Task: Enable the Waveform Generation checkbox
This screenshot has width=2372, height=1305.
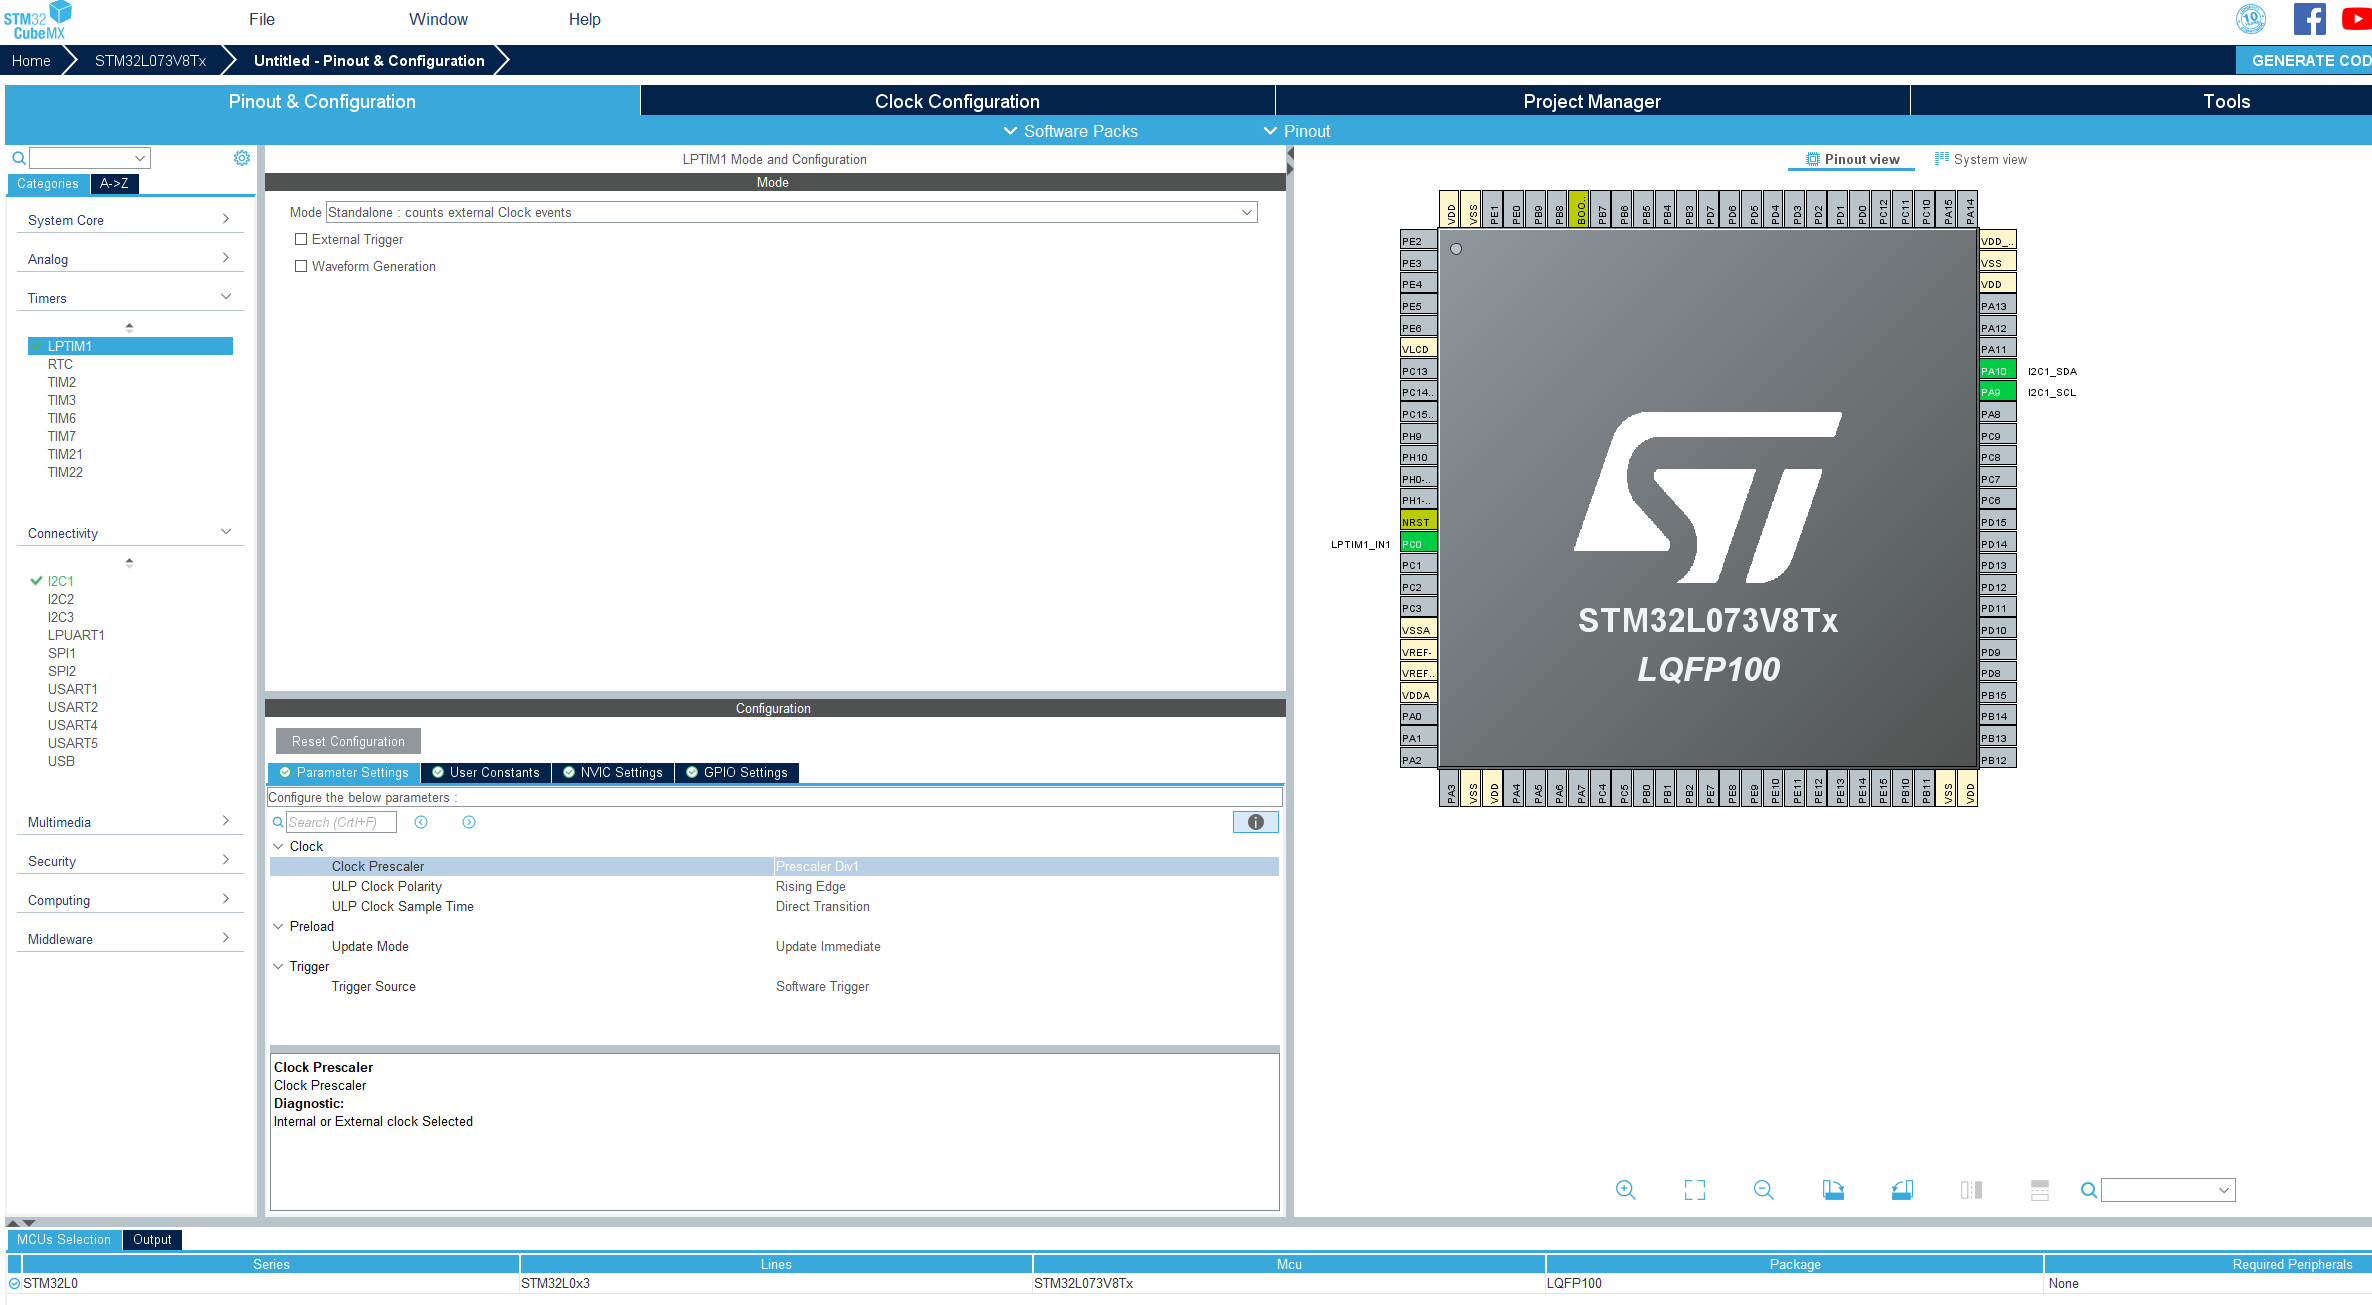Action: coord(301,266)
